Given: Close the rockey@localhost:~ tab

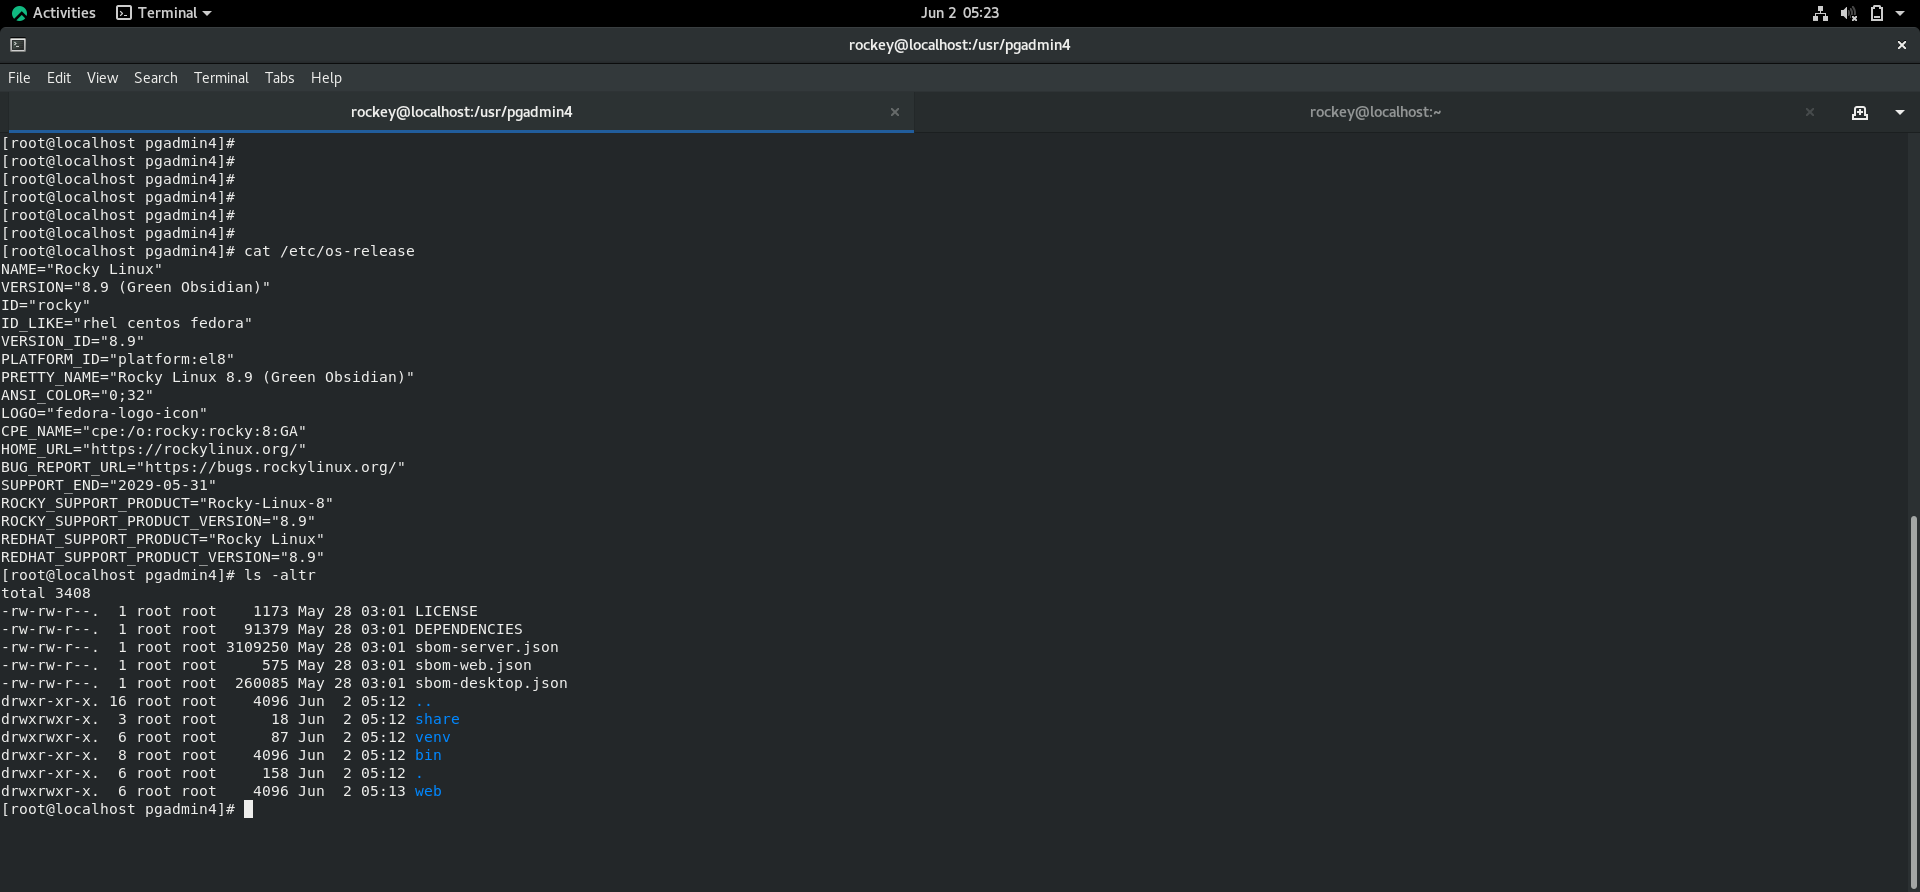Looking at the screenshot, I should (1809, 112).
